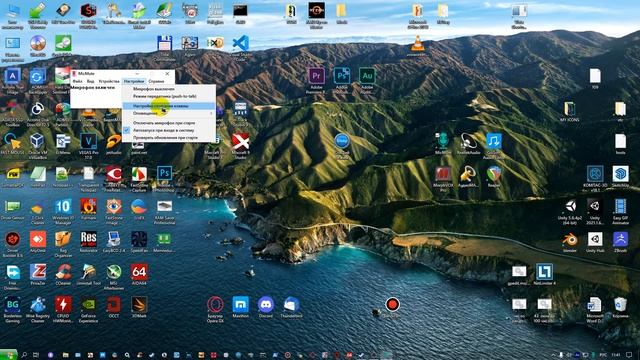Viewport: 640px width, 360px height.
Task: Open the Устройства menu in MicMute
Action: click(x=109, y=81)
